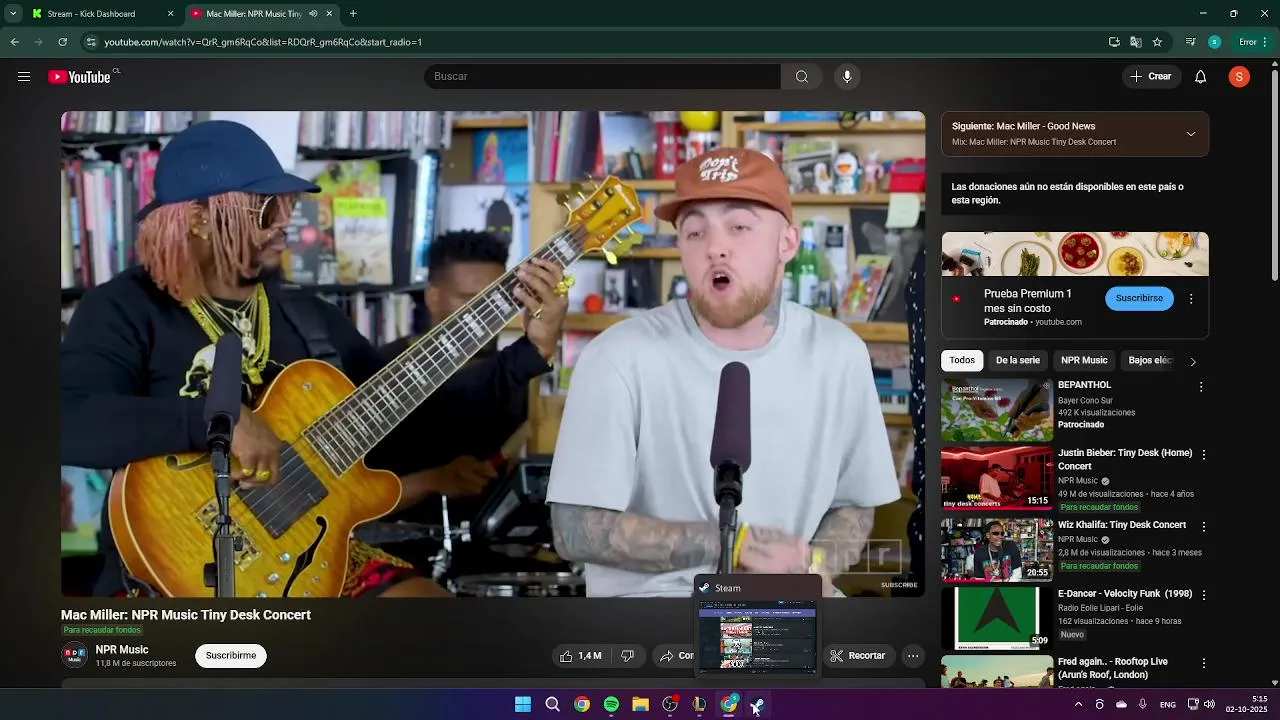
Task: Like the Mac Miller video
Action: (x=581, y=656)
